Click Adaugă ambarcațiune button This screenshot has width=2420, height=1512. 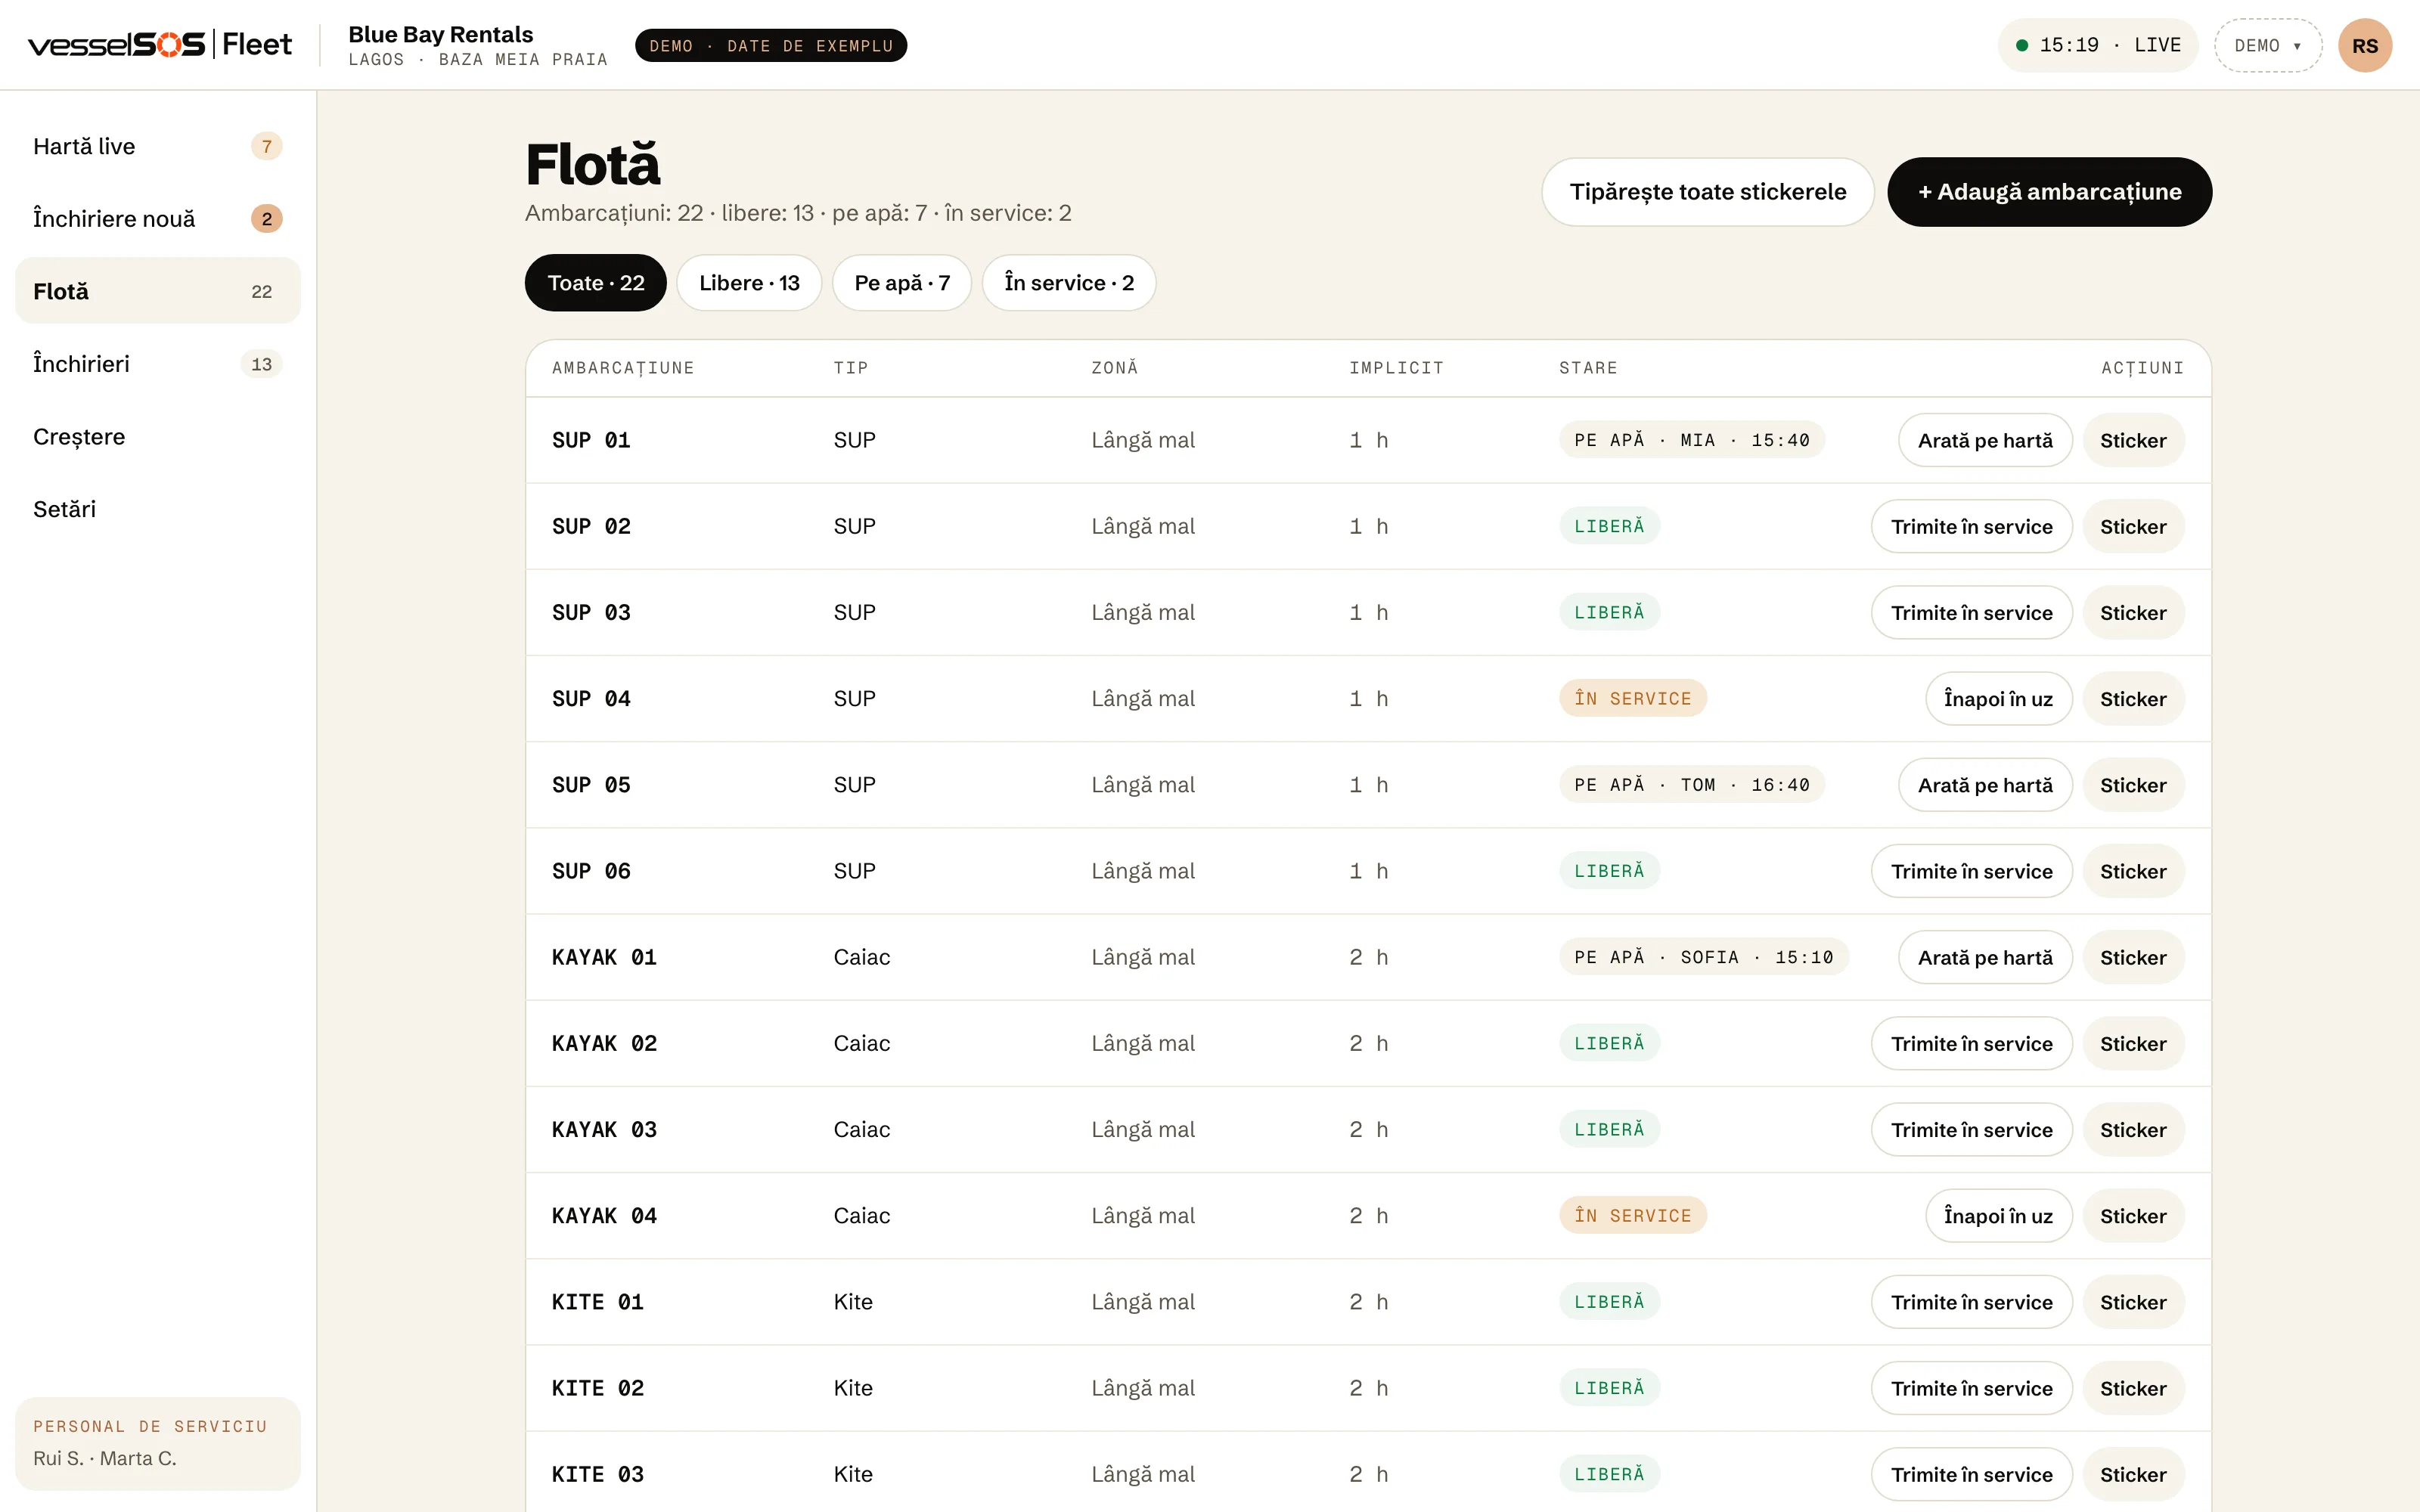(2049, 192)
